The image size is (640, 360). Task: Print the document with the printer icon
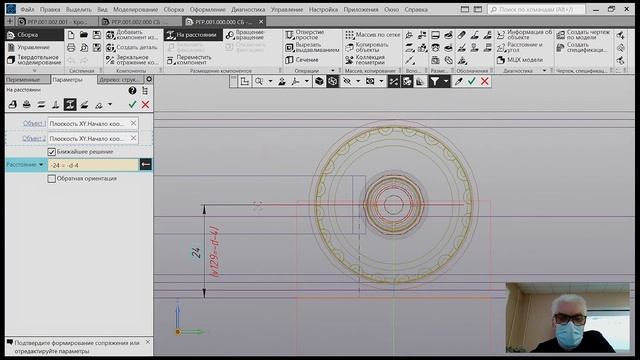(71, 48)
